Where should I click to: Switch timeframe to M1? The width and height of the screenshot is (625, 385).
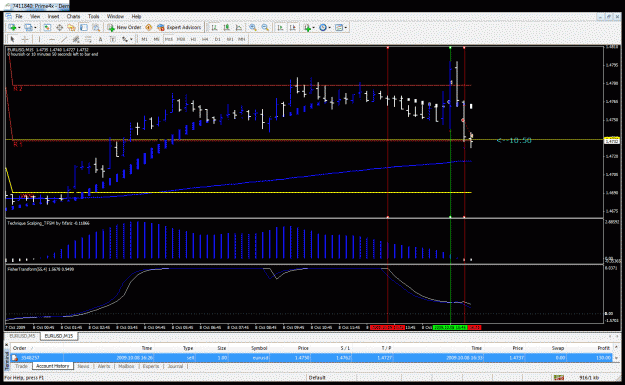click(x=145, y=39)
